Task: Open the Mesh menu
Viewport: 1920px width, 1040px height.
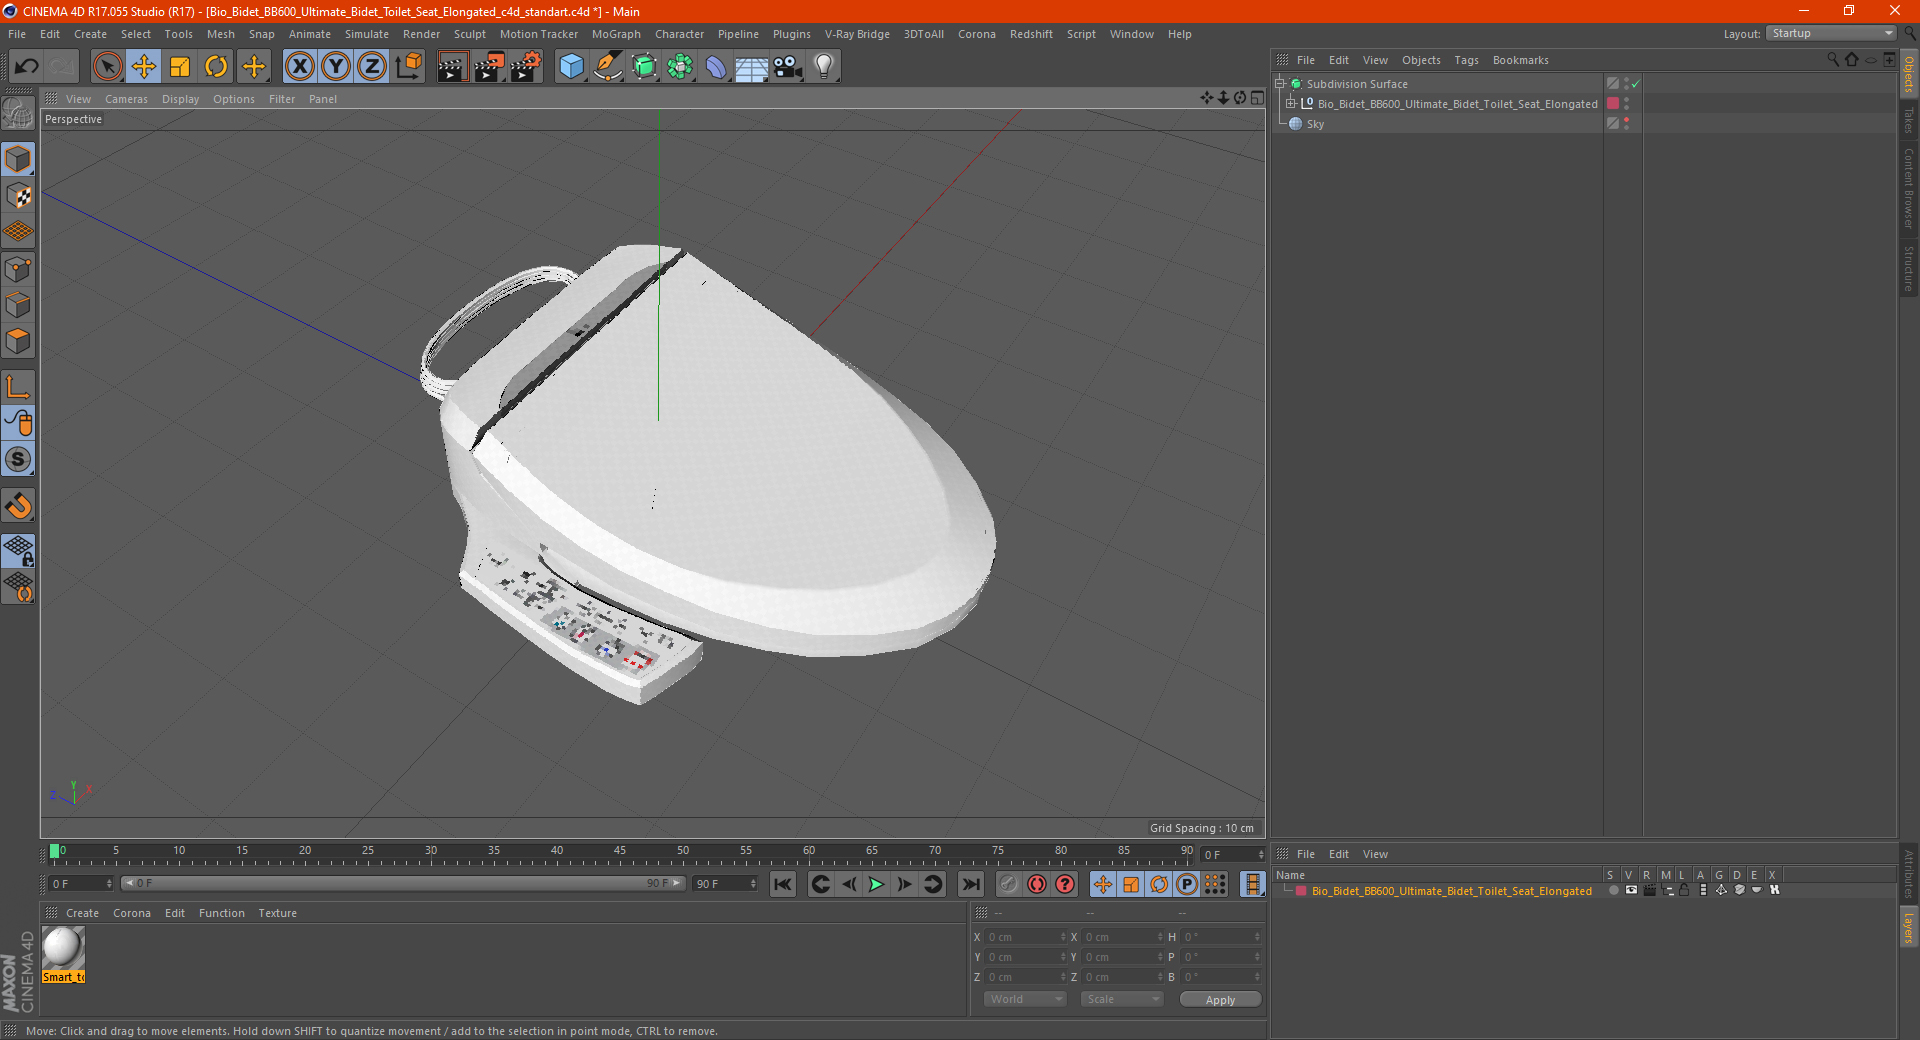Action: (x=220, y=34)
